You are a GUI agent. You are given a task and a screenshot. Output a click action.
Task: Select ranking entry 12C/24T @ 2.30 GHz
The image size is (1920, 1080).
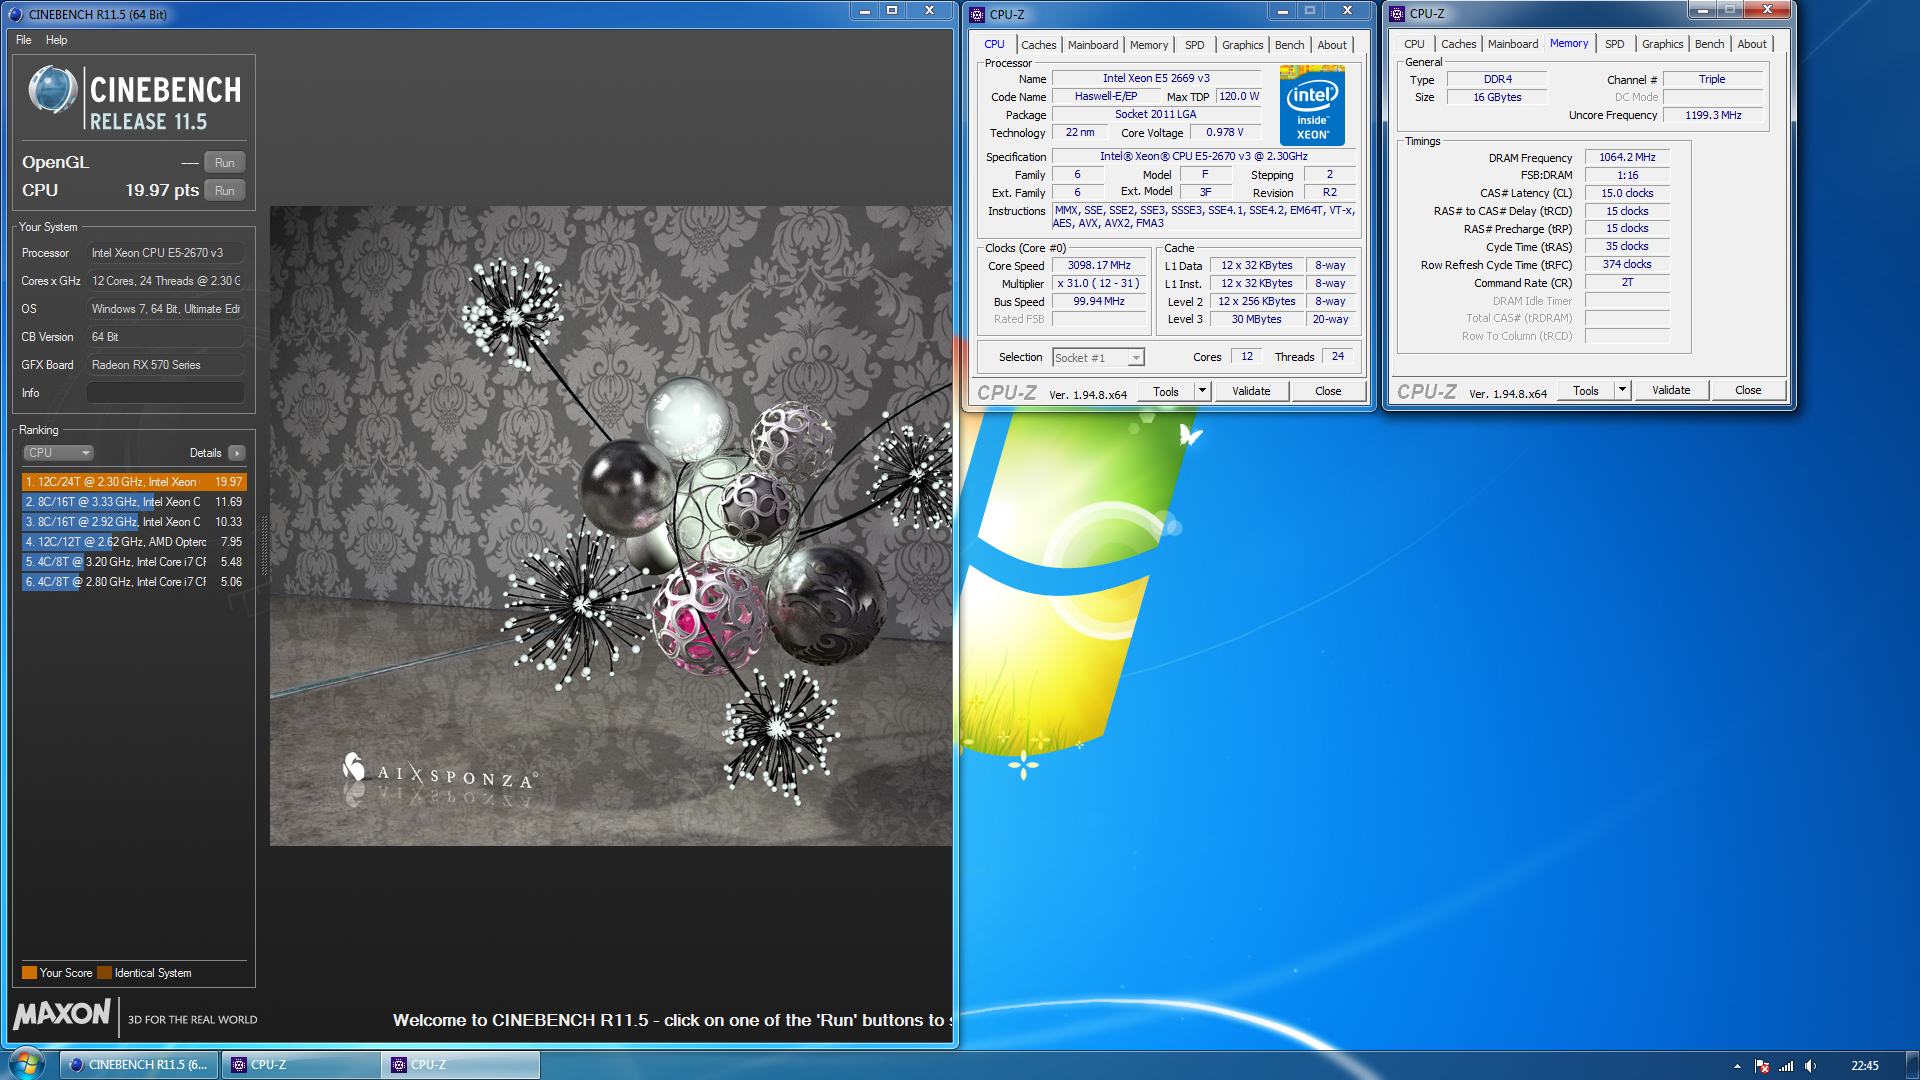pyautogui.click(x=133, y=482)
